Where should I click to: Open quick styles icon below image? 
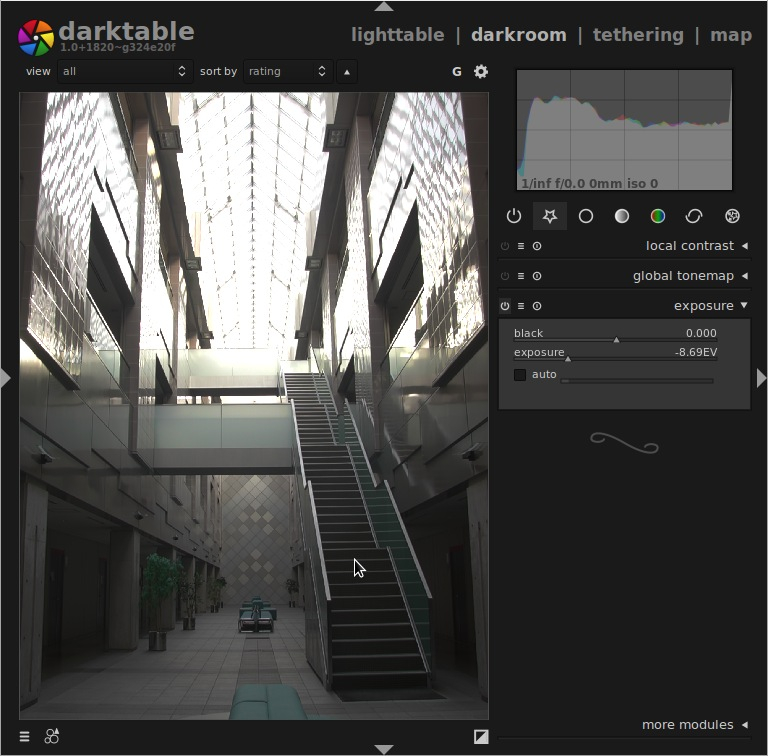pyautogui.click(x=52, y=736)
